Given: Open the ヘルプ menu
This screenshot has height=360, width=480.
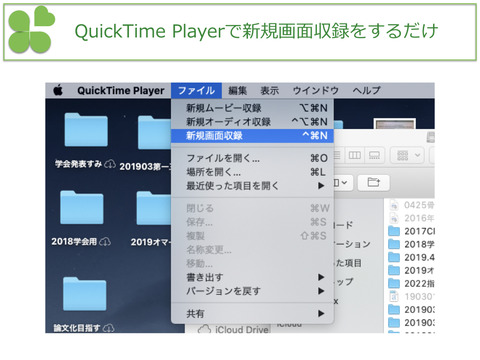Looking at the screenshot, I should (366, 90).
